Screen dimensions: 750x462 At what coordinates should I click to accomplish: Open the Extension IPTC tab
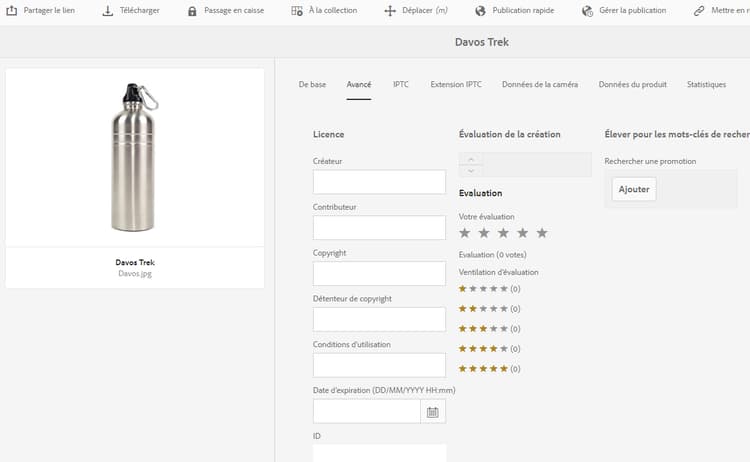(456, 85)
